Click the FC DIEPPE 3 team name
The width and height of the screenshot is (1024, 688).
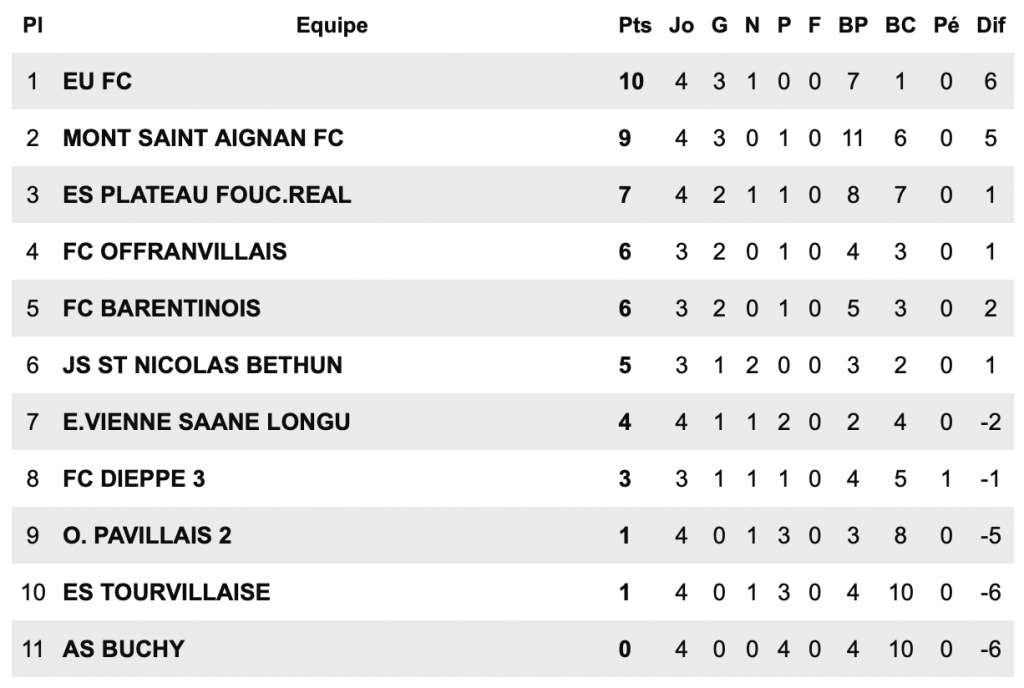(134, 479)
